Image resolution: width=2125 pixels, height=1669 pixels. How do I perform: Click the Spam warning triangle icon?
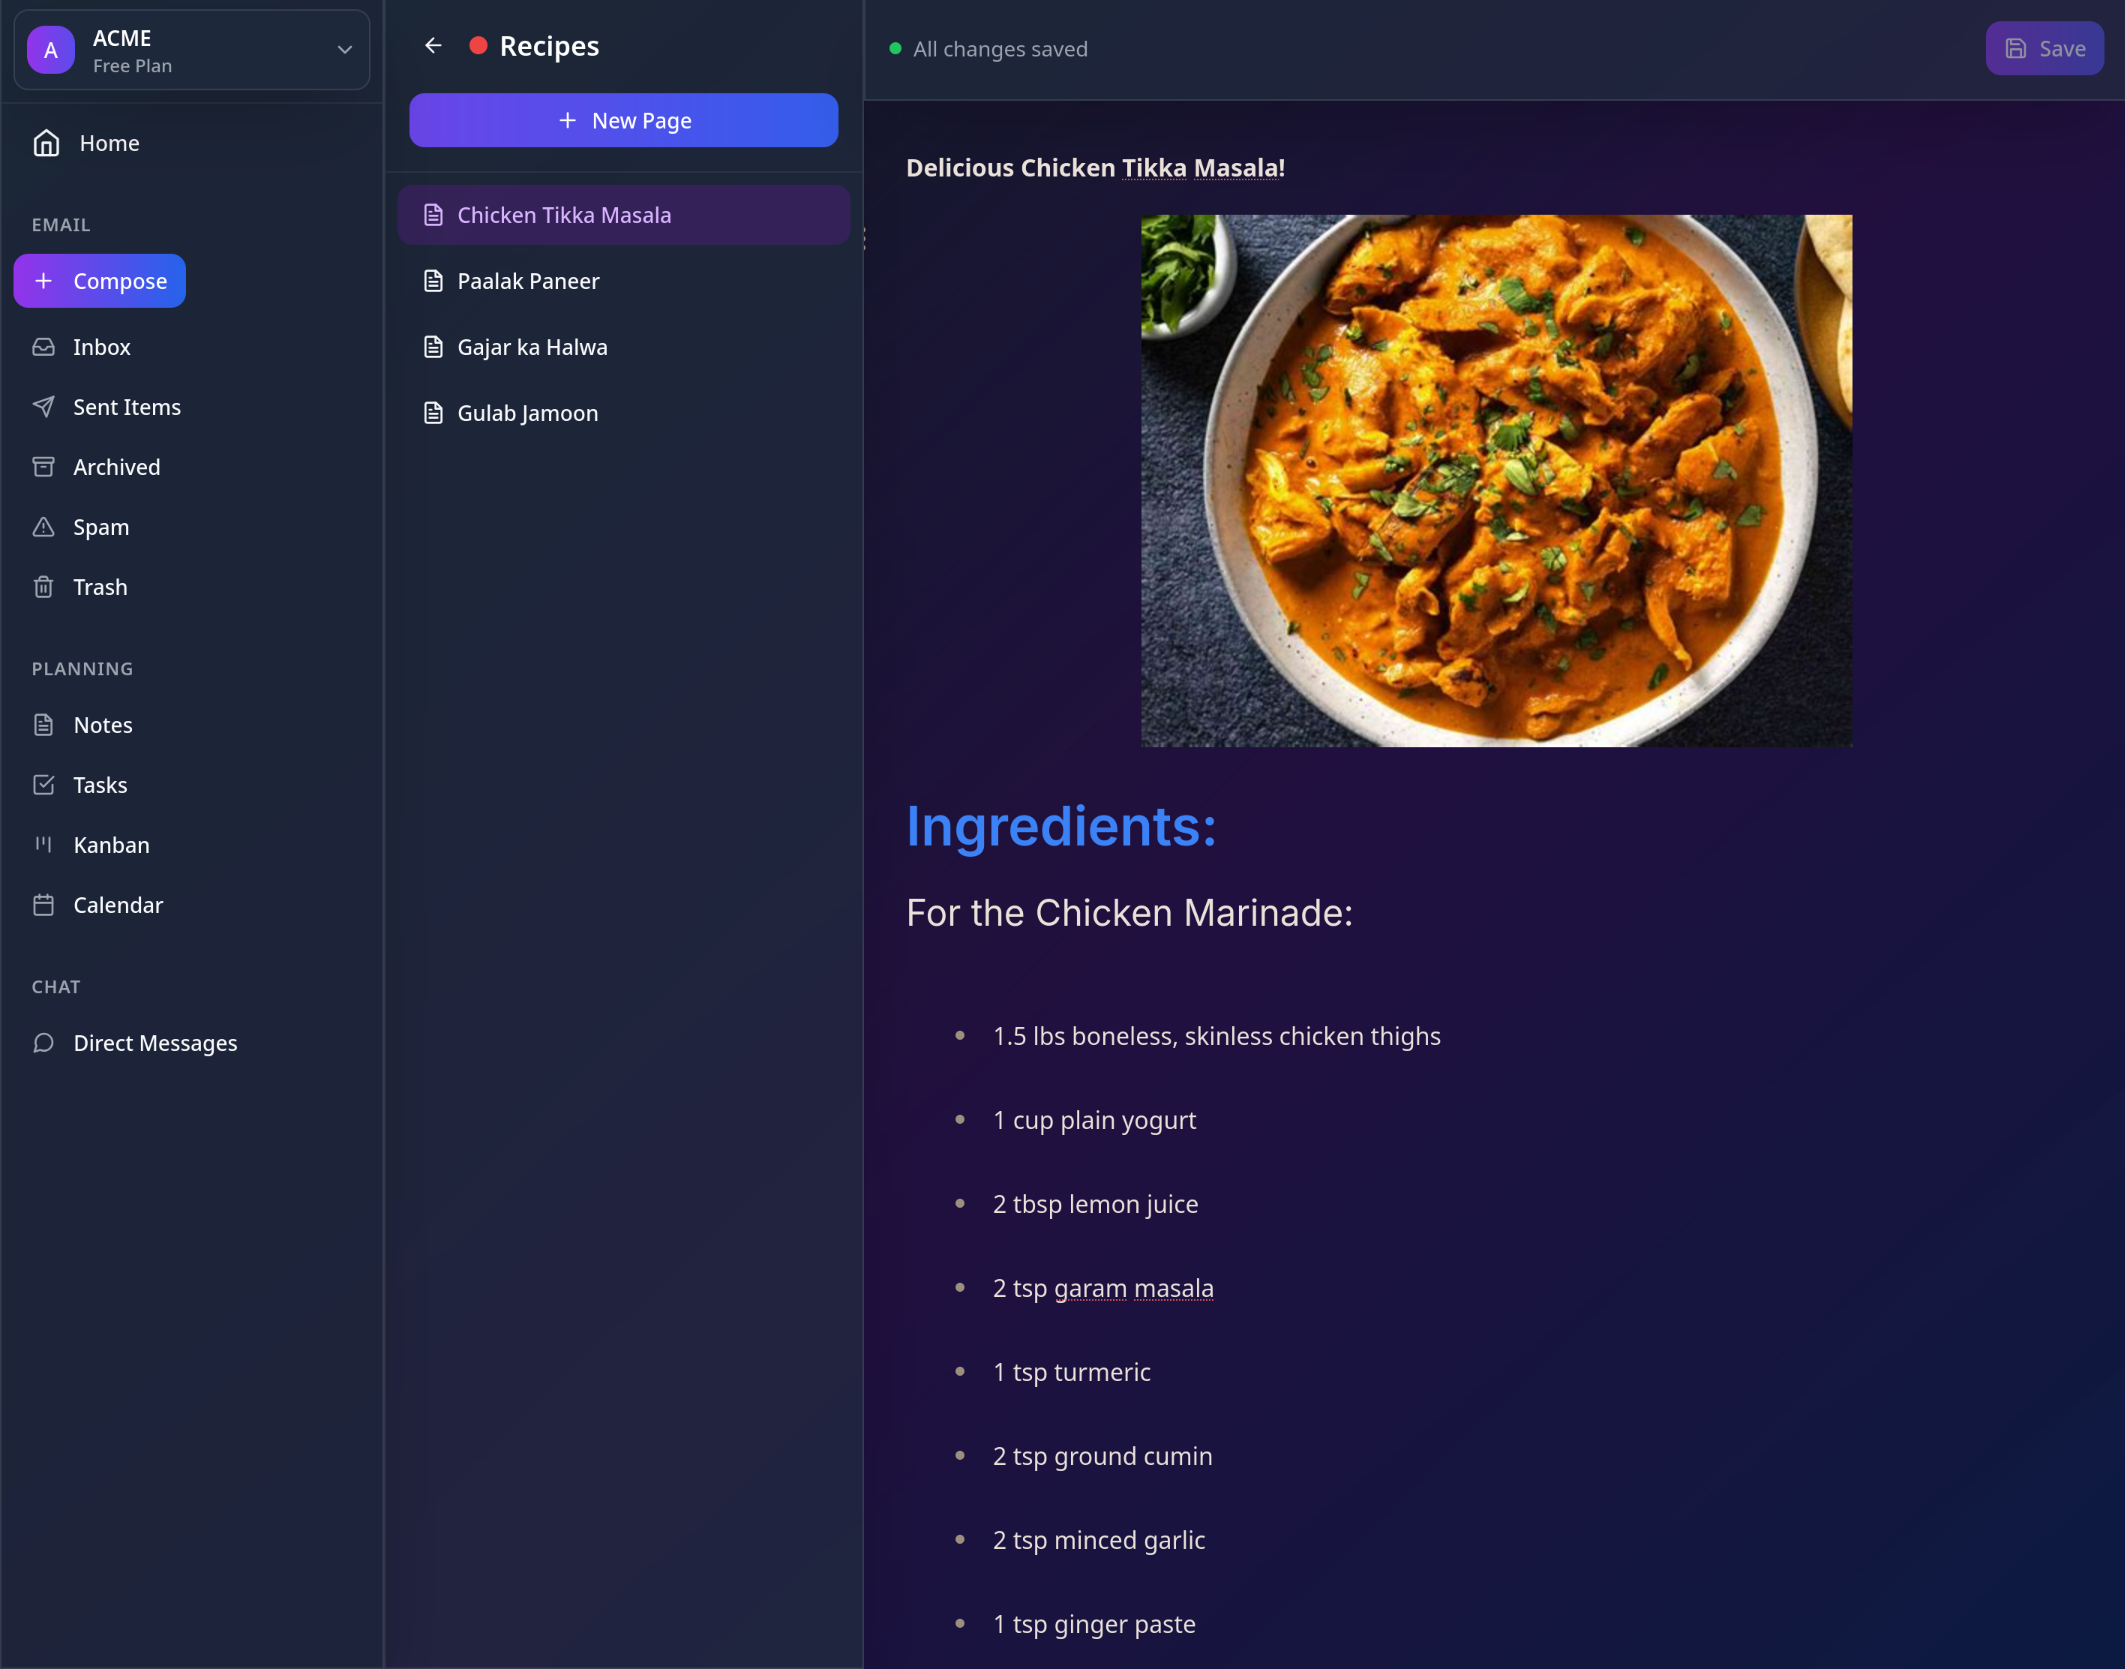[x=43, y=527]
